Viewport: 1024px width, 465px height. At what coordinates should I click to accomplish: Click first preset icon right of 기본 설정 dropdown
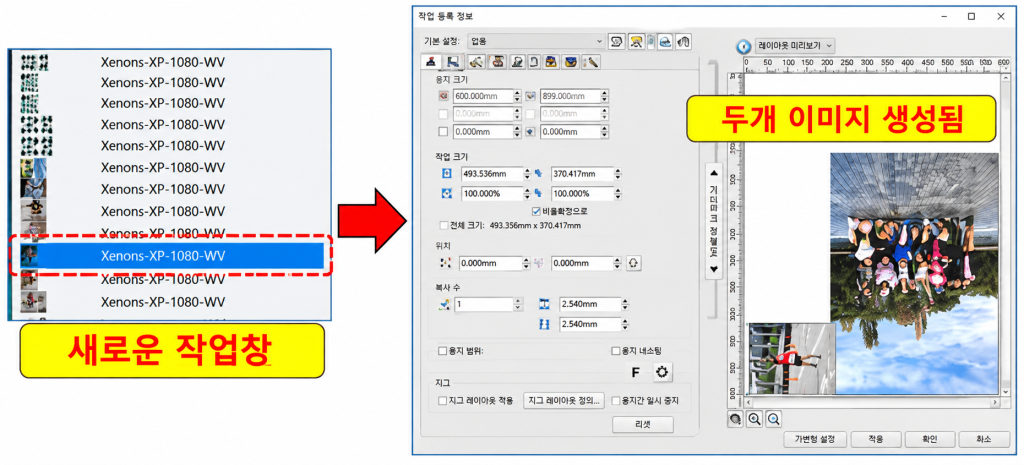[x=616, y=41]
